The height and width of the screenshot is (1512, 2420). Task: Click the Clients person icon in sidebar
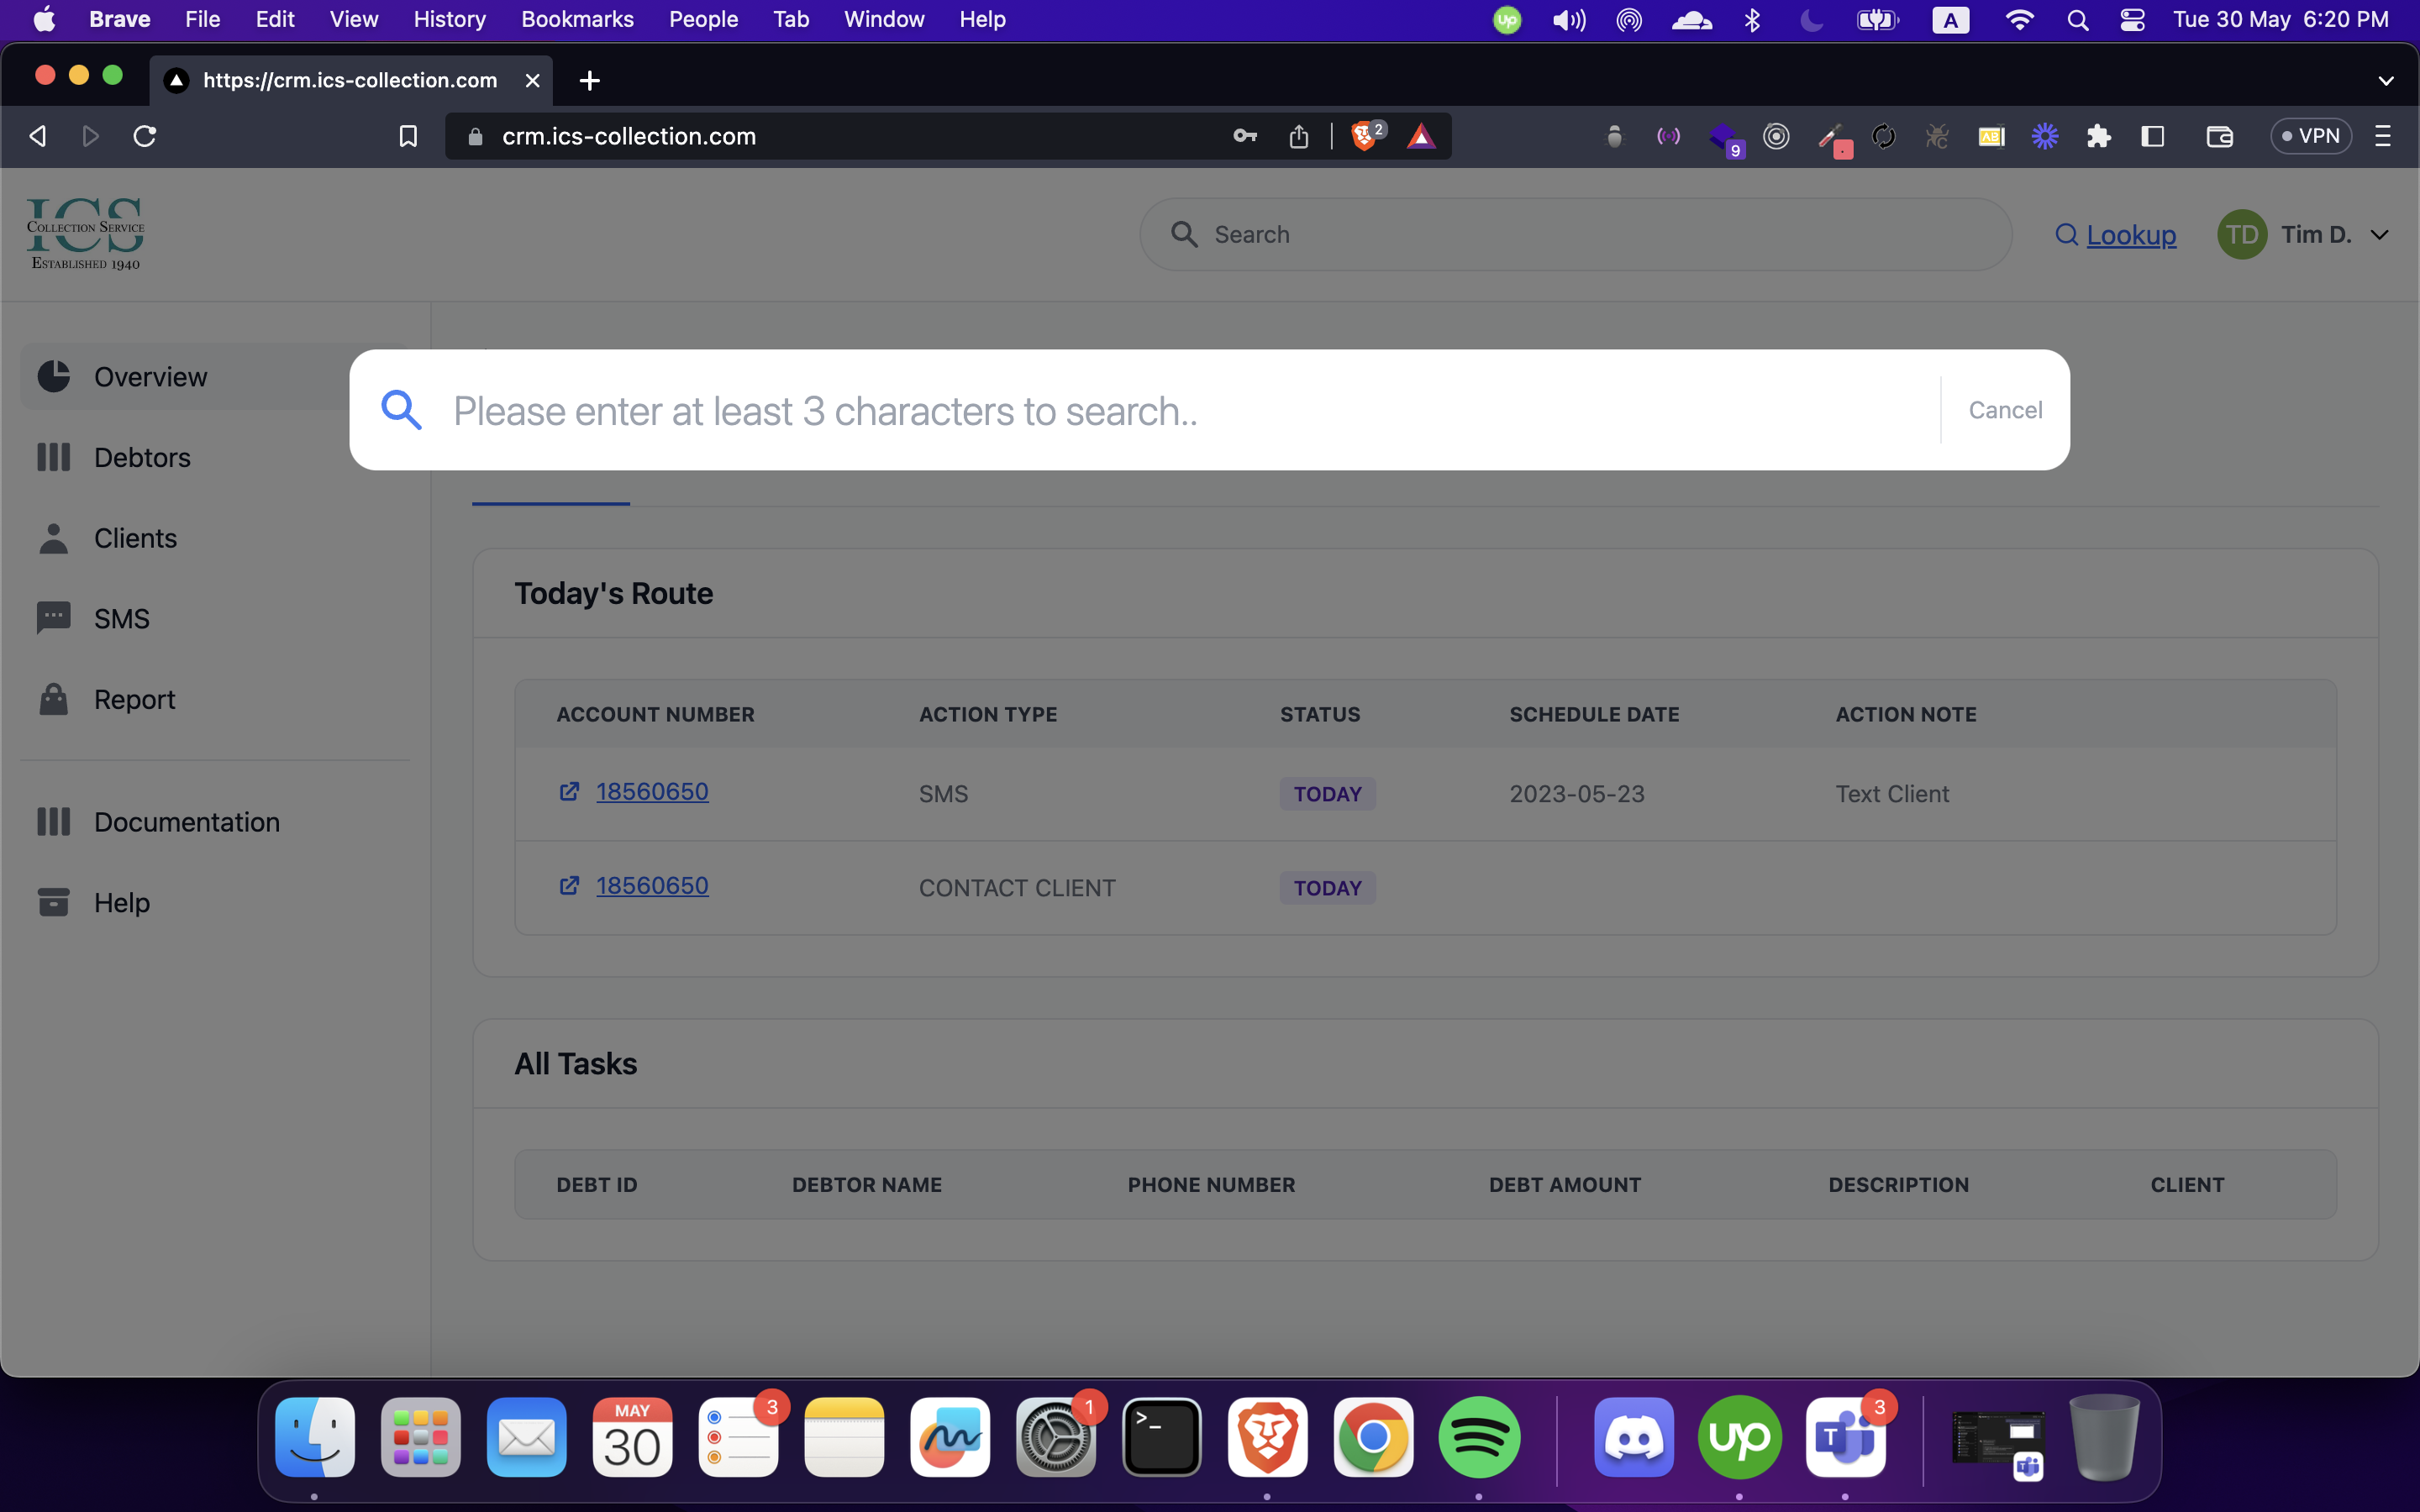coord(53,538)
